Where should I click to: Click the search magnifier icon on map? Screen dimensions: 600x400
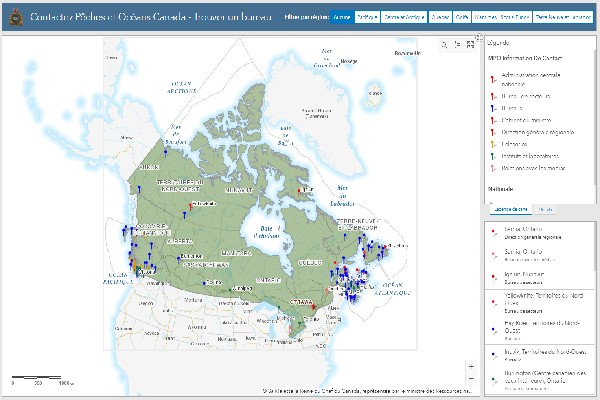[x=446, y=45]
